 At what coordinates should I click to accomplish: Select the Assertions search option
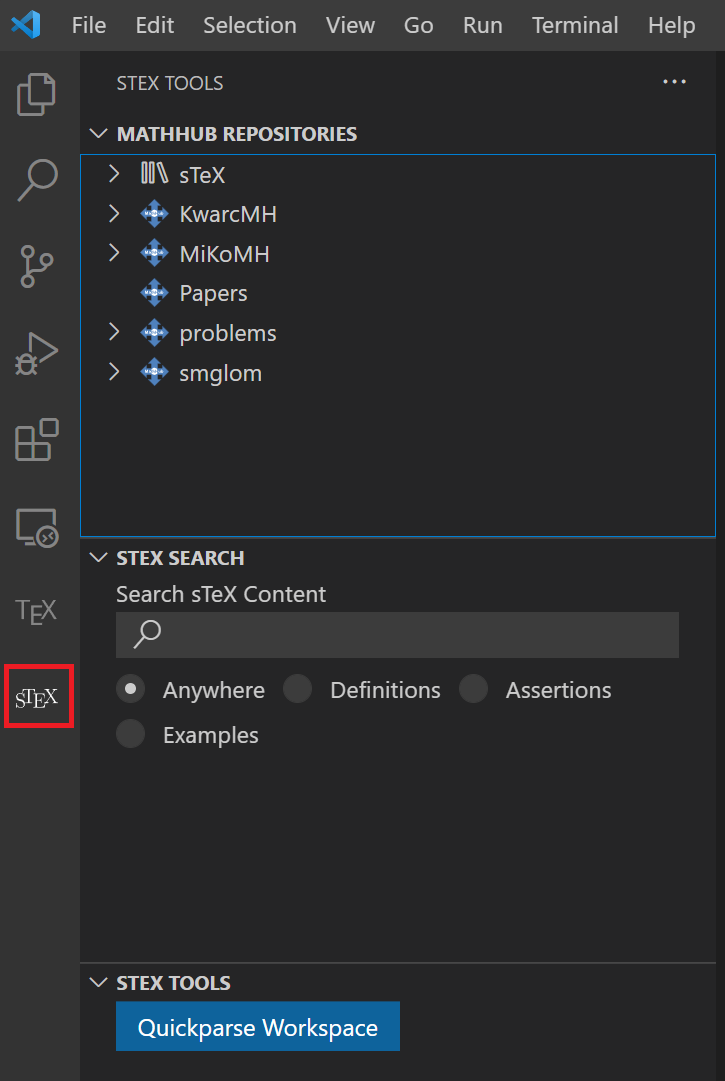pos(474,689)
